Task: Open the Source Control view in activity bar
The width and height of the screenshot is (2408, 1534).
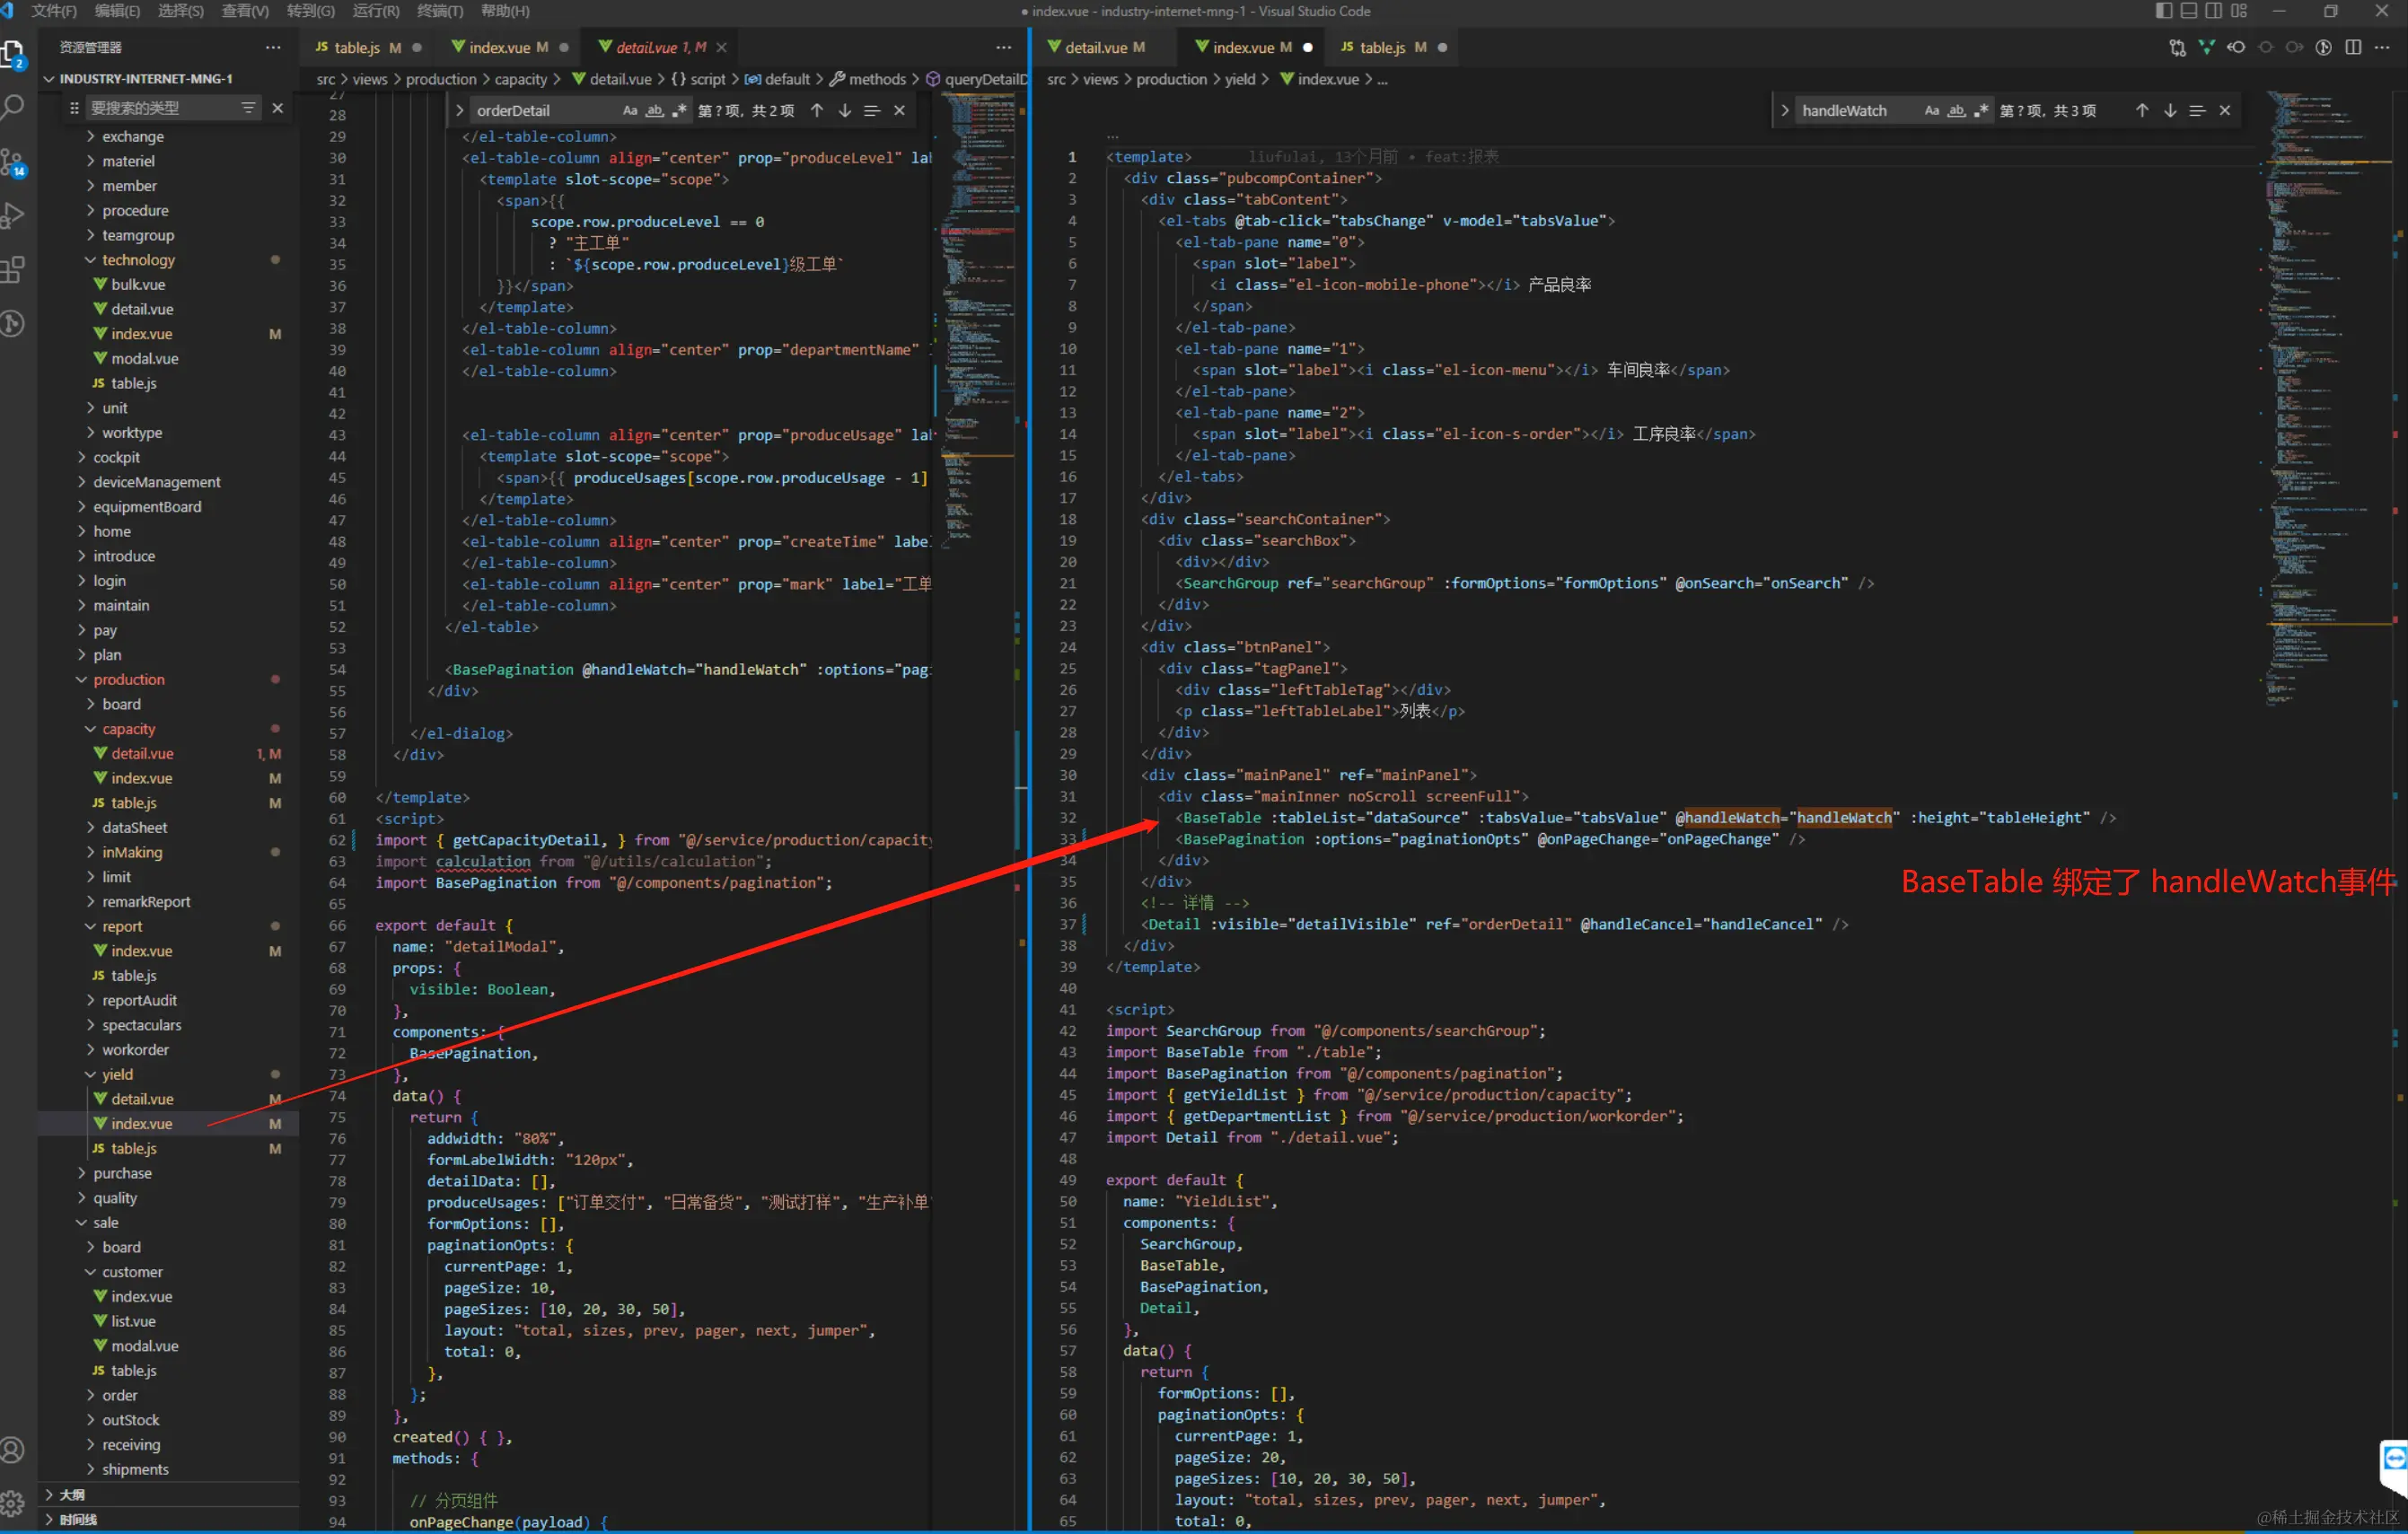Action: [x=13, y=162]
